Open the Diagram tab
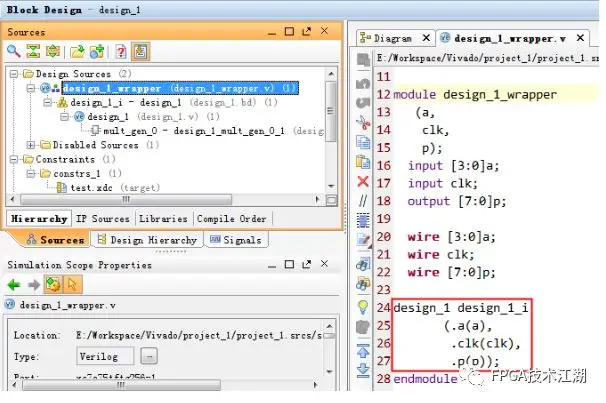Screen dimensions: 606x403 pos(392,38)
